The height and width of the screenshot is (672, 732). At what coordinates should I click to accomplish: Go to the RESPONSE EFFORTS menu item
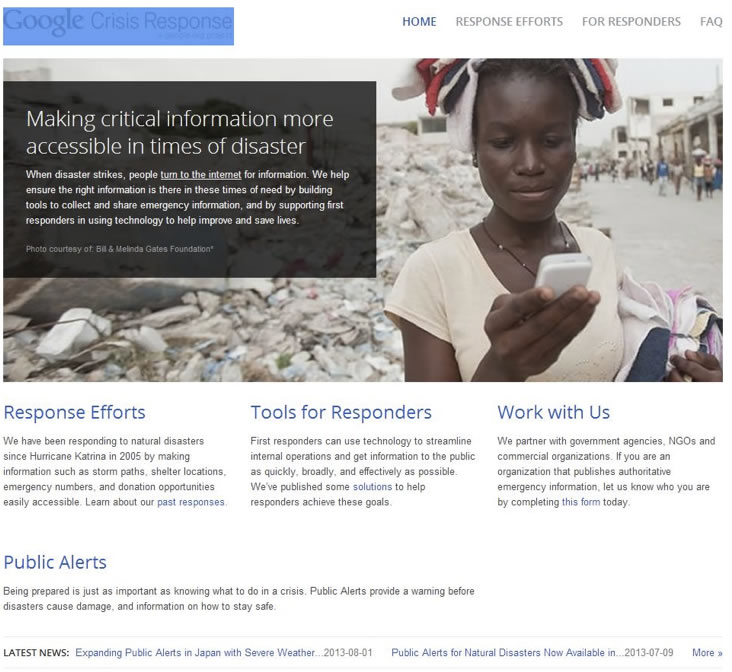[x=509, y=21]
